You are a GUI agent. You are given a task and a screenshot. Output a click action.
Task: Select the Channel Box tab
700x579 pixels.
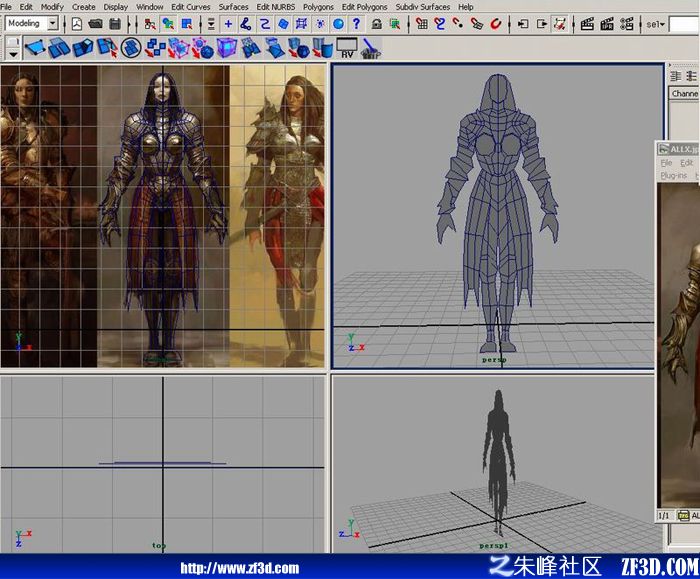point(684,93)
